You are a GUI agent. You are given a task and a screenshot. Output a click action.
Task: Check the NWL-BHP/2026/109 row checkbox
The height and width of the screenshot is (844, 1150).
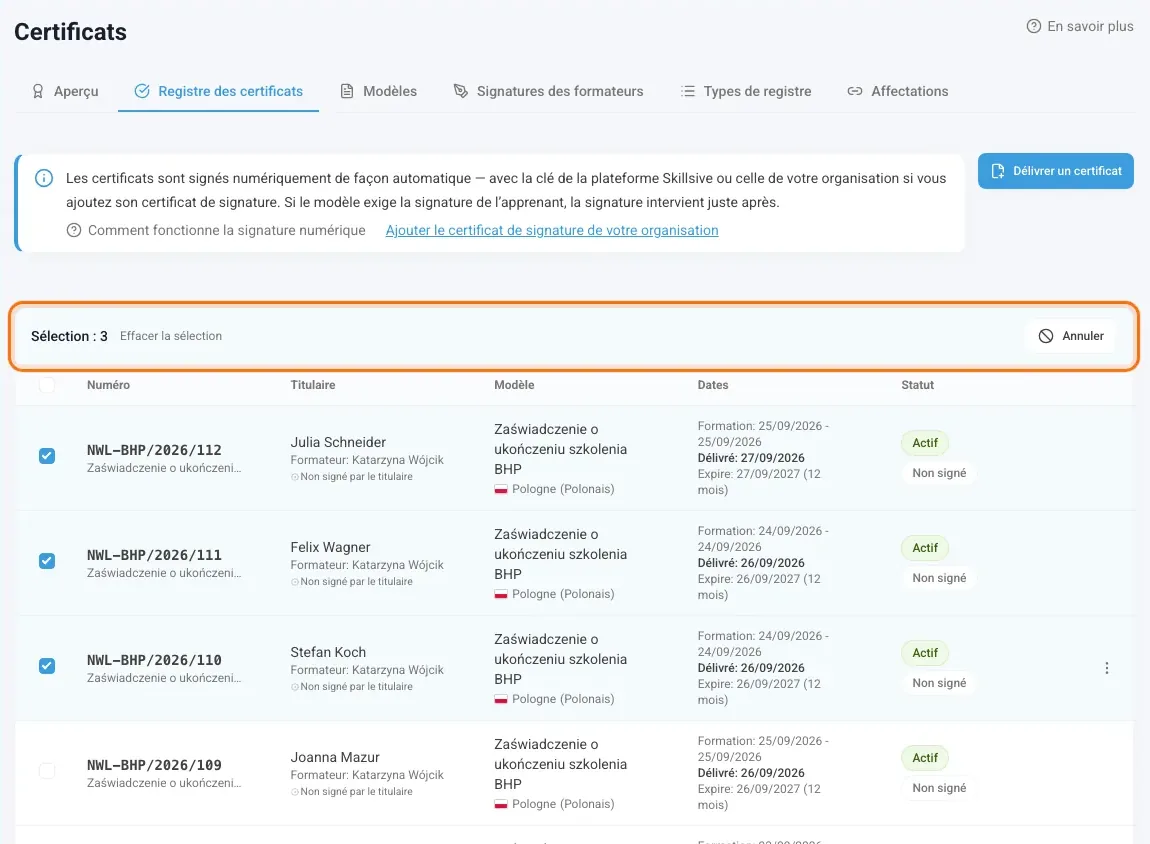47,771
